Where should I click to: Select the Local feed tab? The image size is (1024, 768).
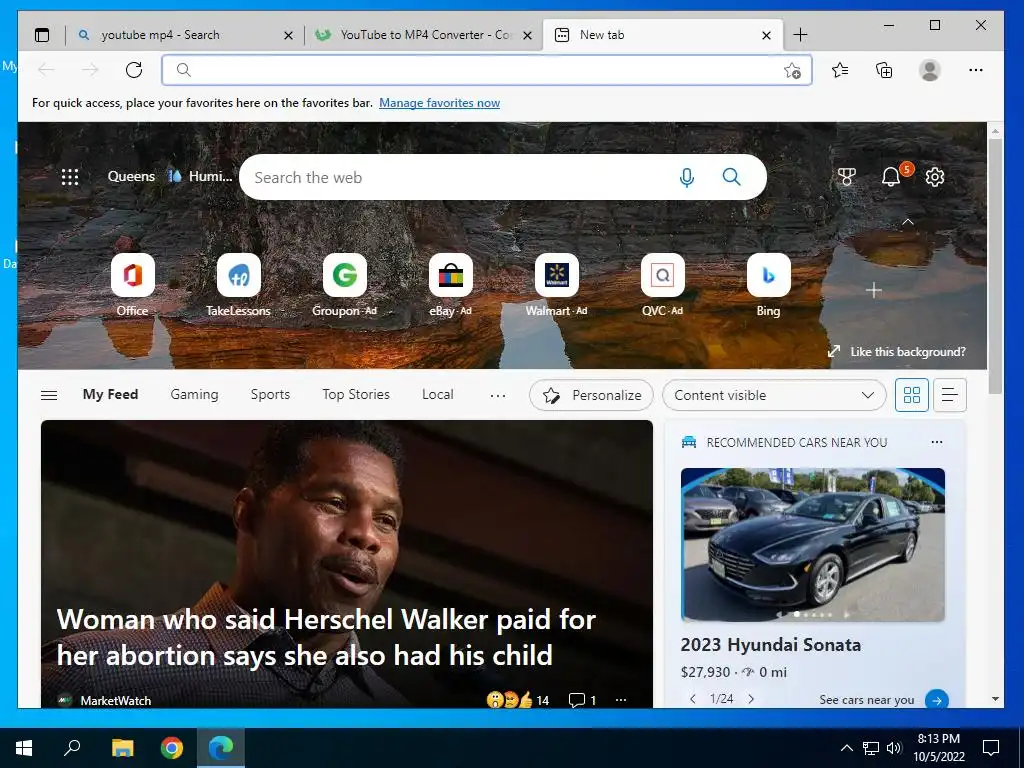click(437, 394)
